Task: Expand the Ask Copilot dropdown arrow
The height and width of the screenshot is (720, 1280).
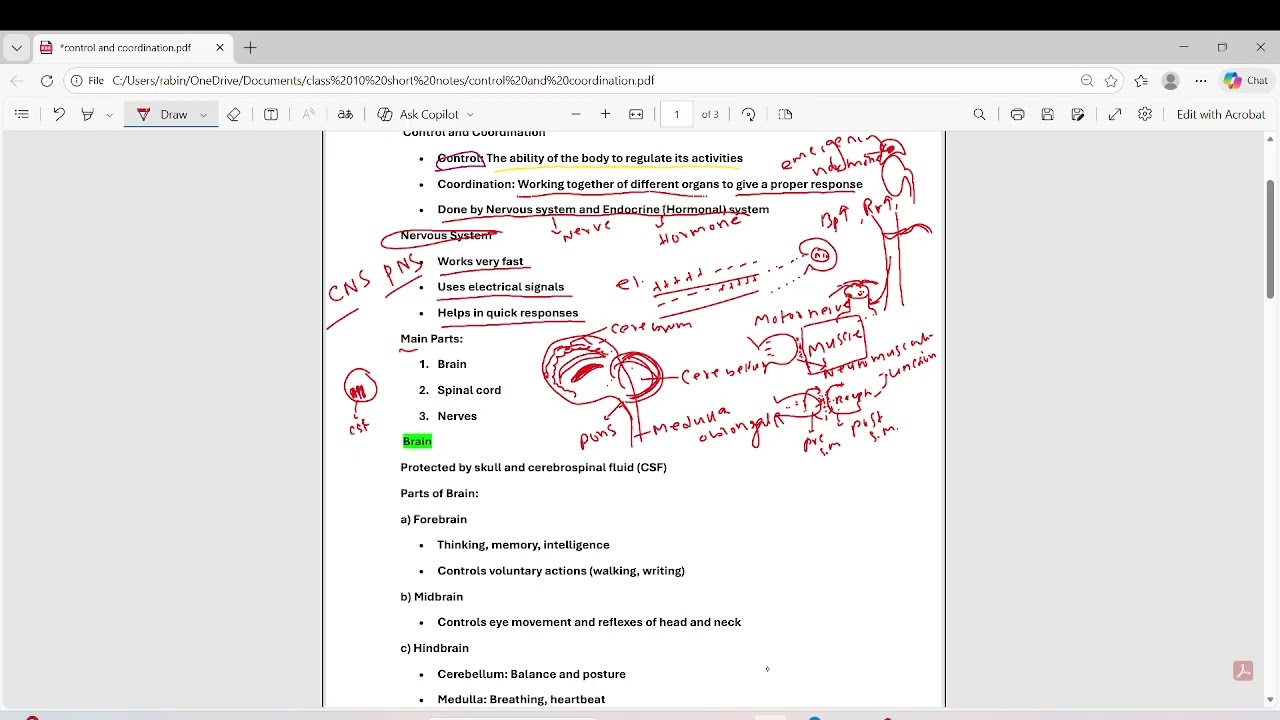Action: (x=470, y=115)
